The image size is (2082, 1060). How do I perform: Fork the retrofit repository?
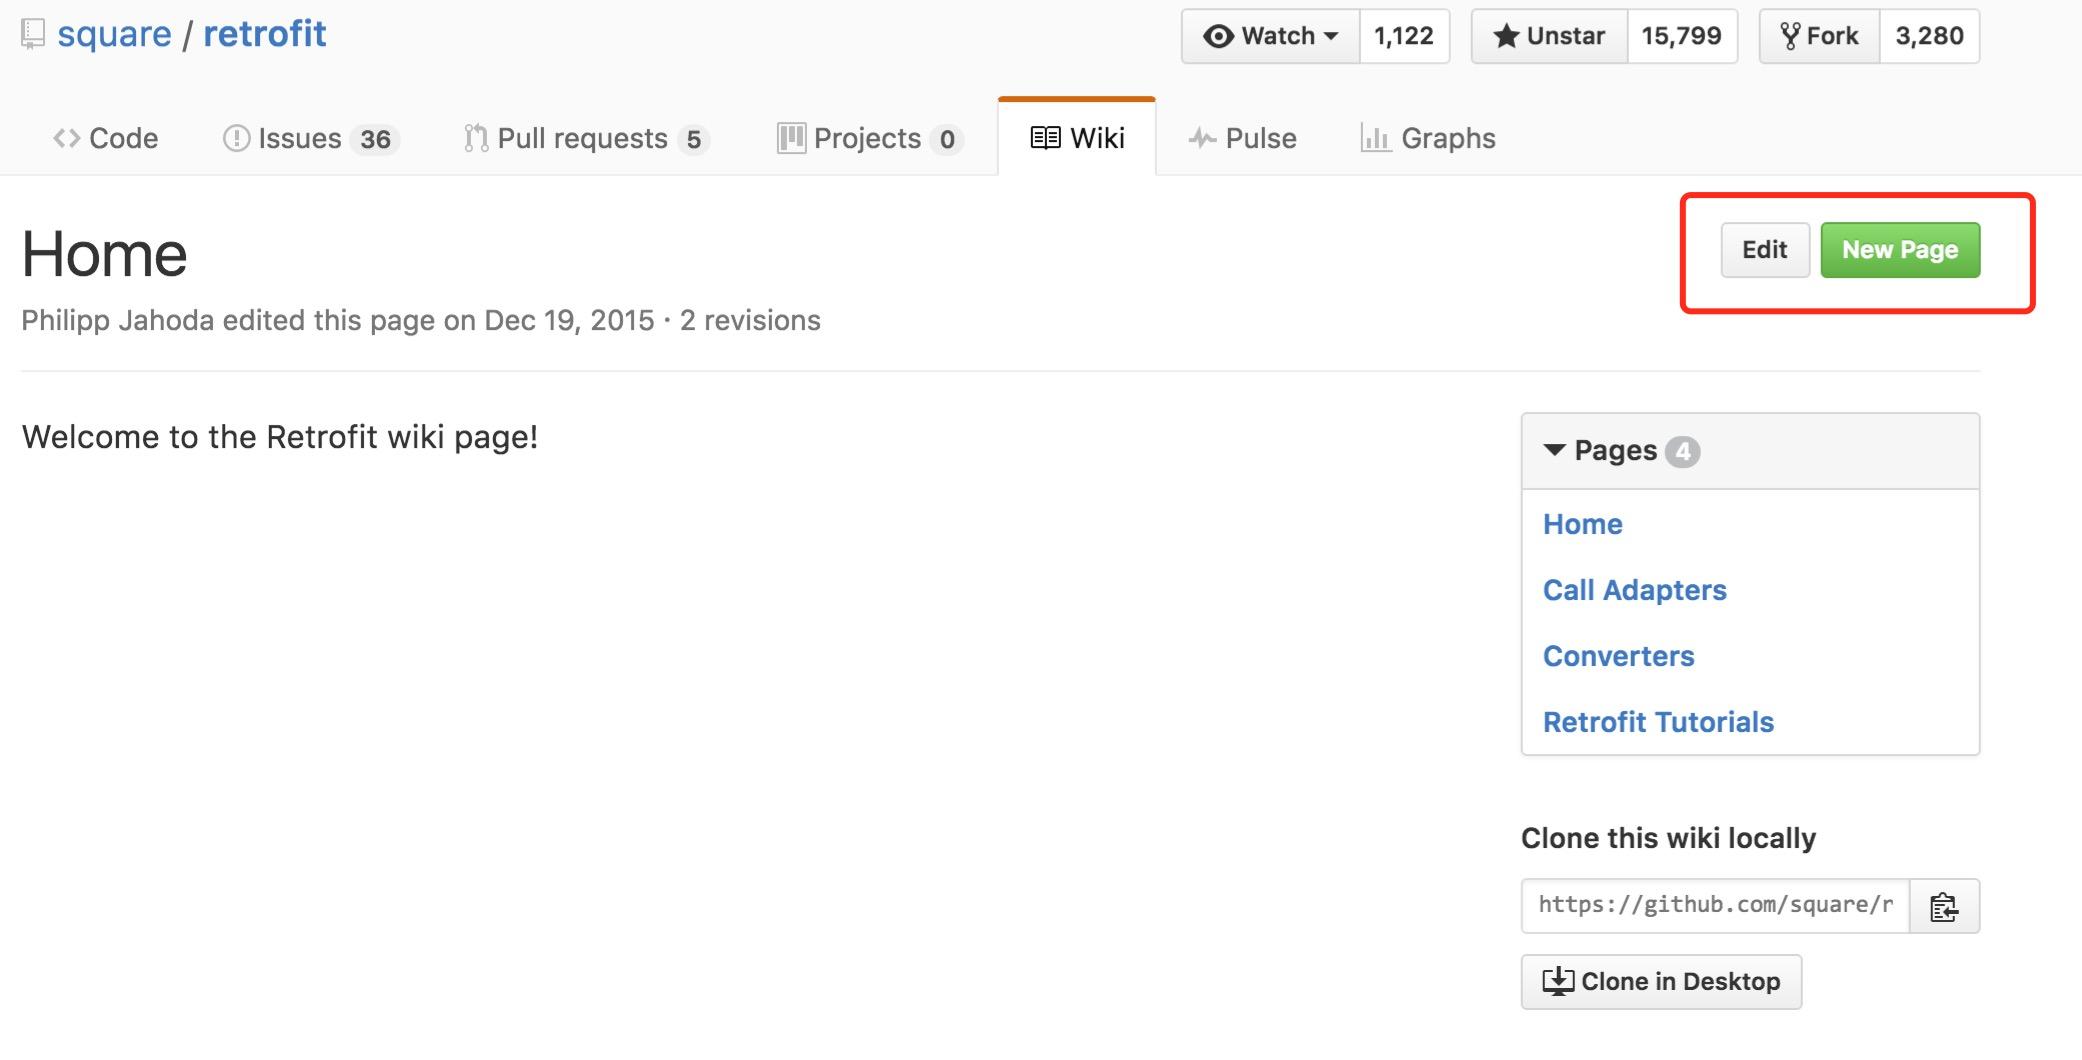[x=1819, y=36]
